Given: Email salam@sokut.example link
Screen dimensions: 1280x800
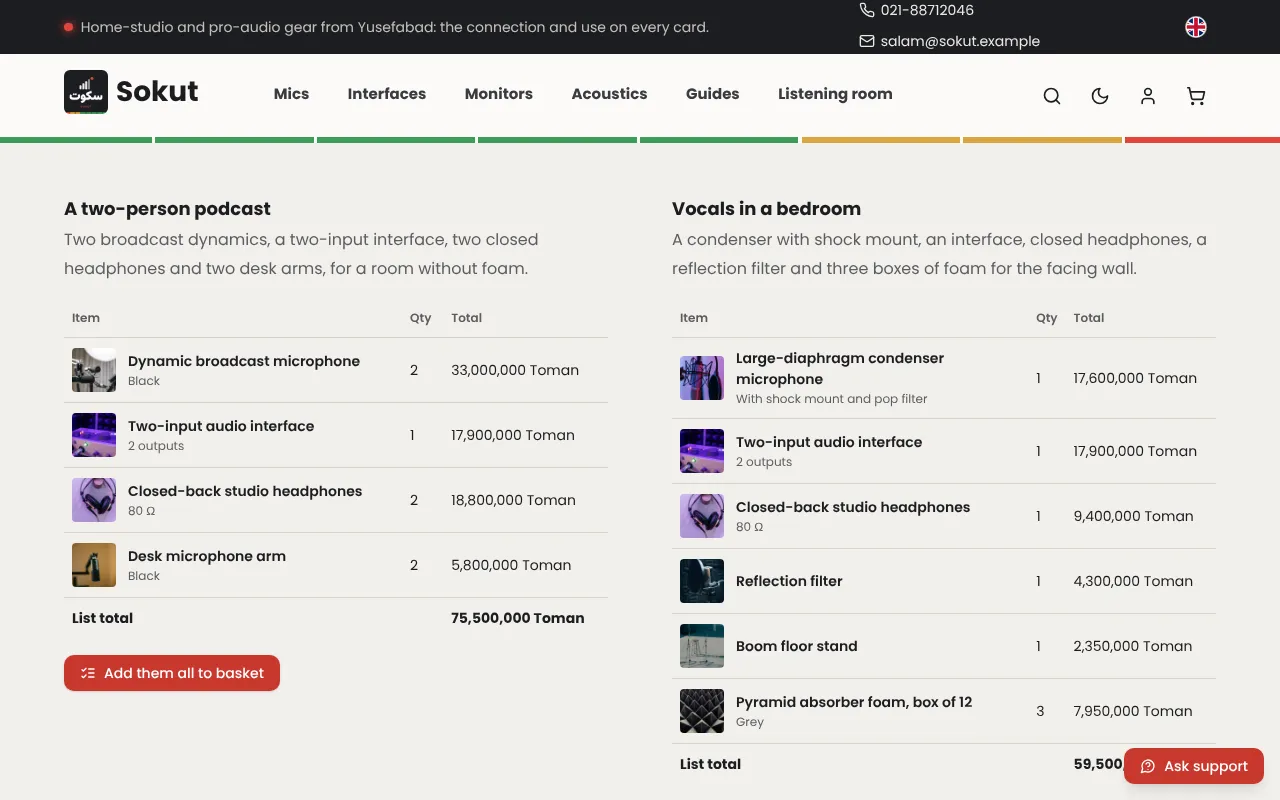Looking at the screenshot, I should tap(950, 41).
